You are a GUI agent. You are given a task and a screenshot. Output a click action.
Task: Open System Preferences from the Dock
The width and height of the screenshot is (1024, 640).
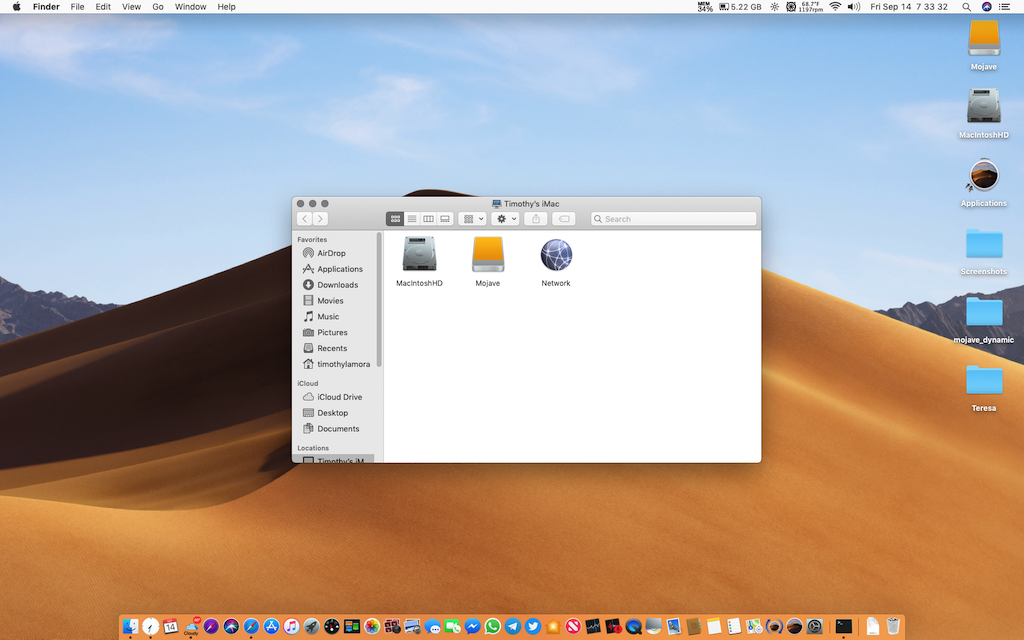[814, 626]
